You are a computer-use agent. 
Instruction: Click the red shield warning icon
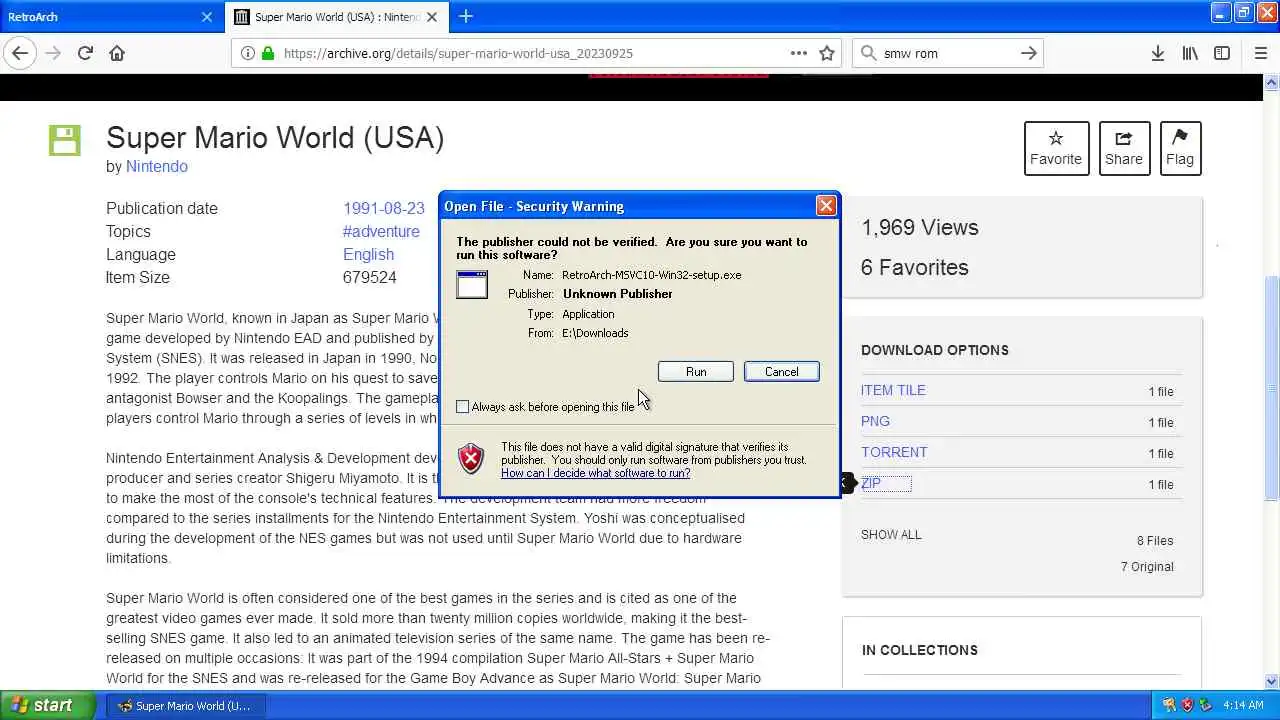pyautogui.click(x=471, y=459)
